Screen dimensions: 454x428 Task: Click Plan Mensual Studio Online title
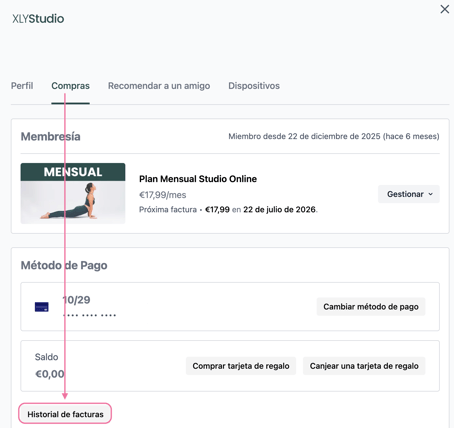[x=198, y=179]
